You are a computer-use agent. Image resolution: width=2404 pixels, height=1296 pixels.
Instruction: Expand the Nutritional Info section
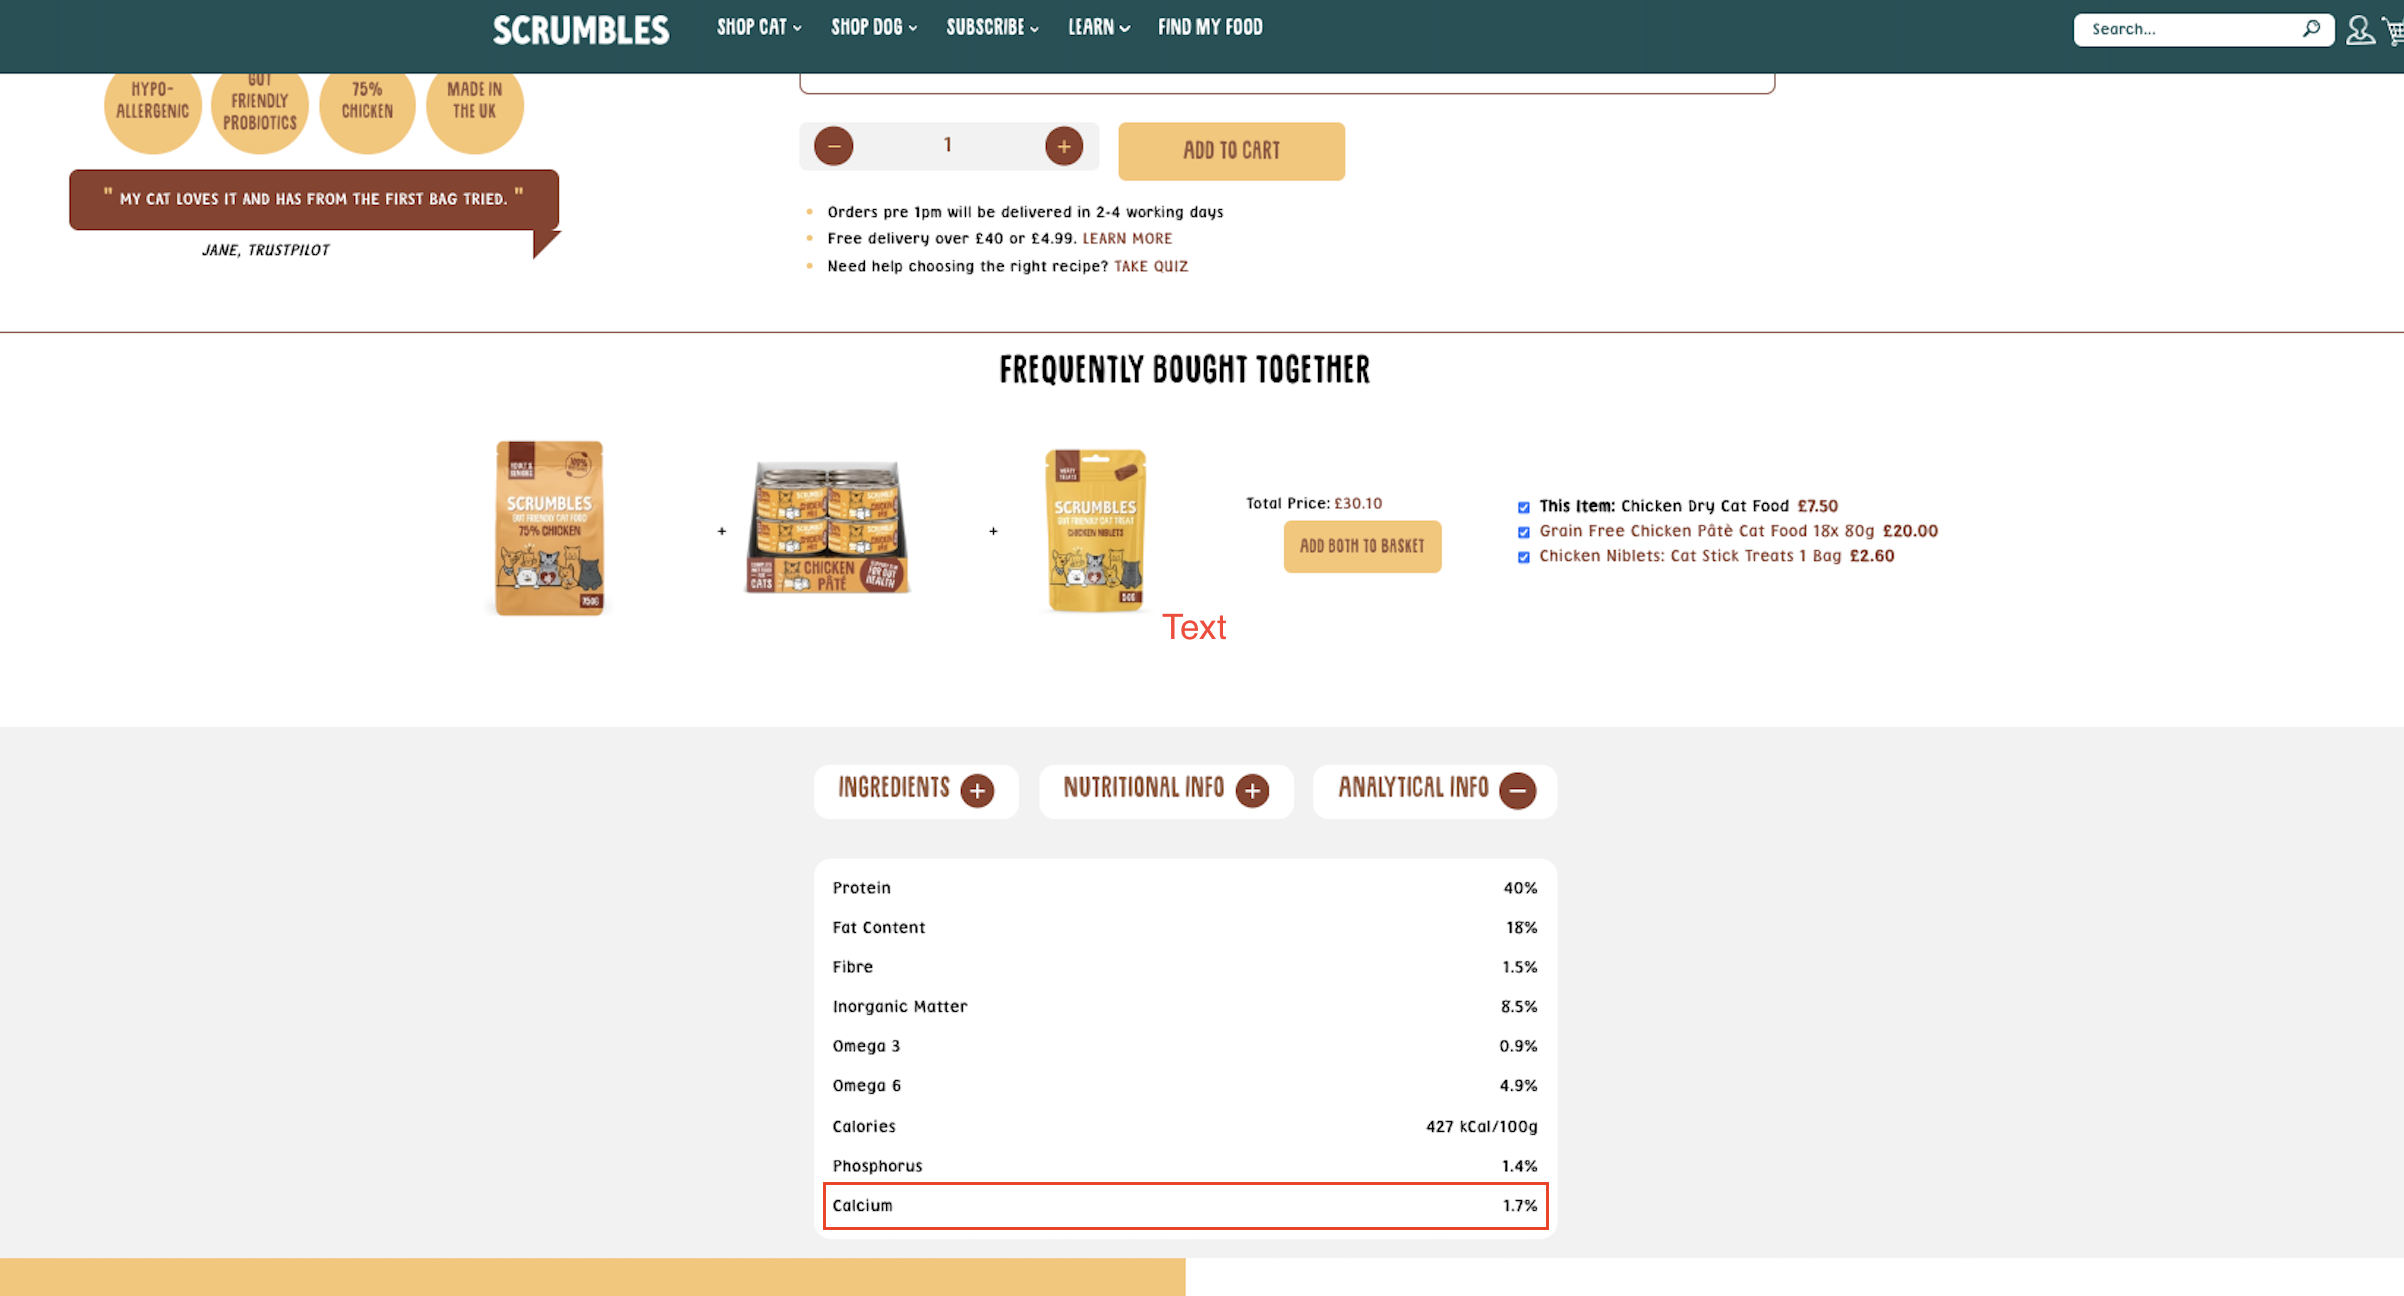point(1252,791)
